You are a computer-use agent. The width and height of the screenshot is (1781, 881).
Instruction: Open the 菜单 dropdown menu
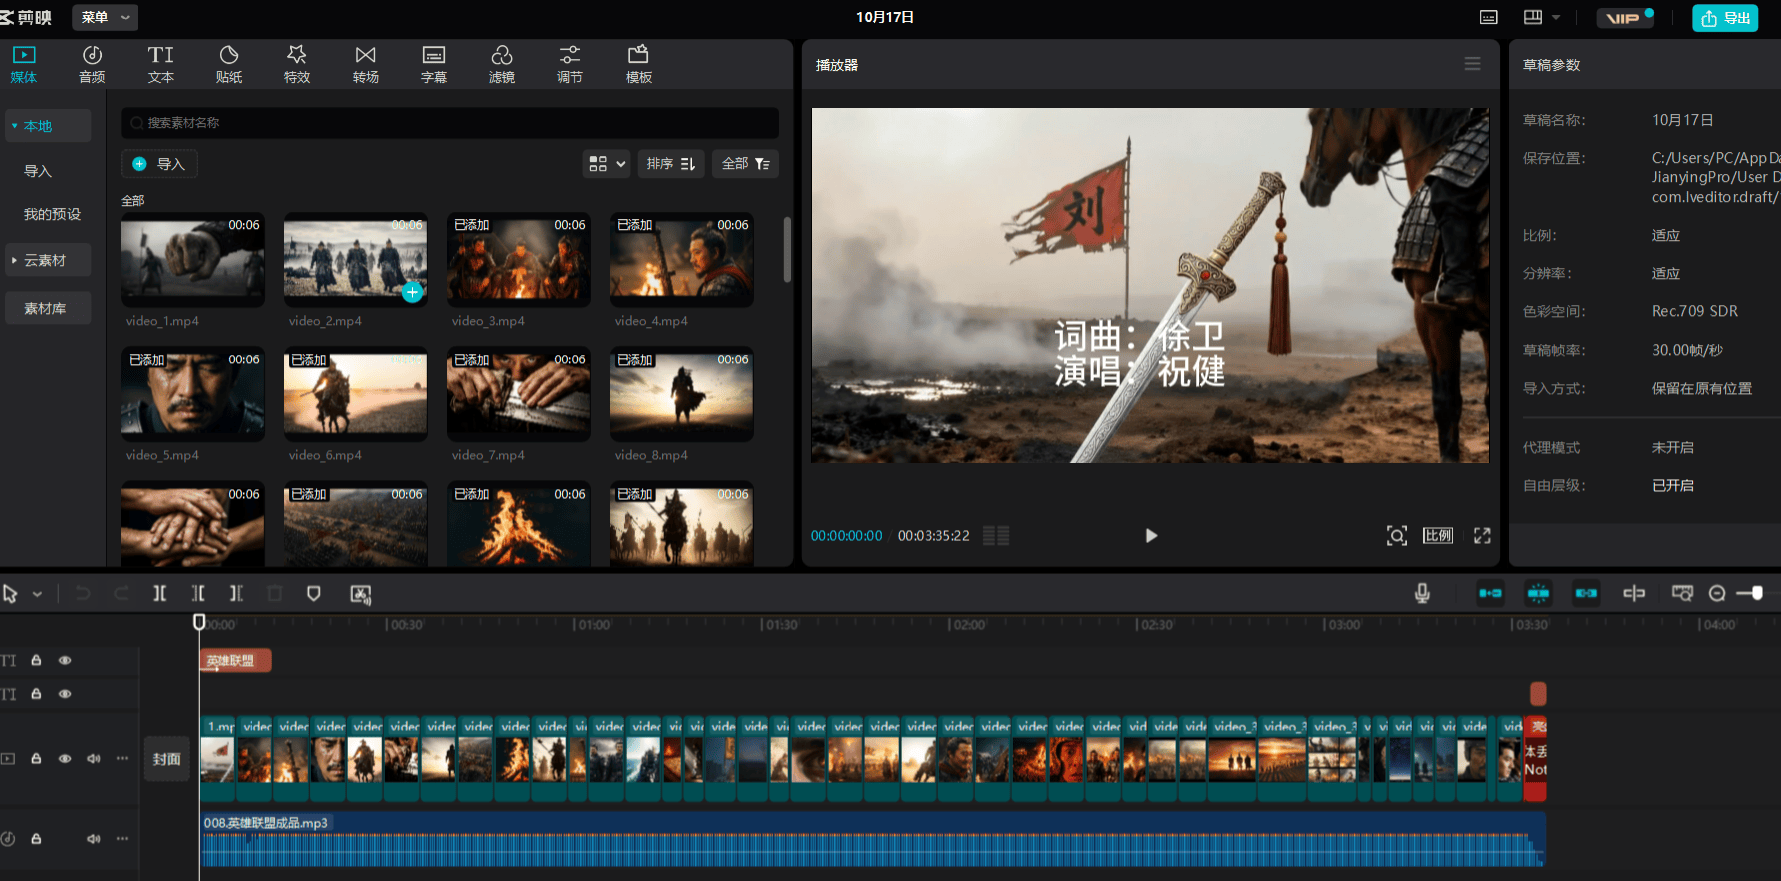pos(106,17)
